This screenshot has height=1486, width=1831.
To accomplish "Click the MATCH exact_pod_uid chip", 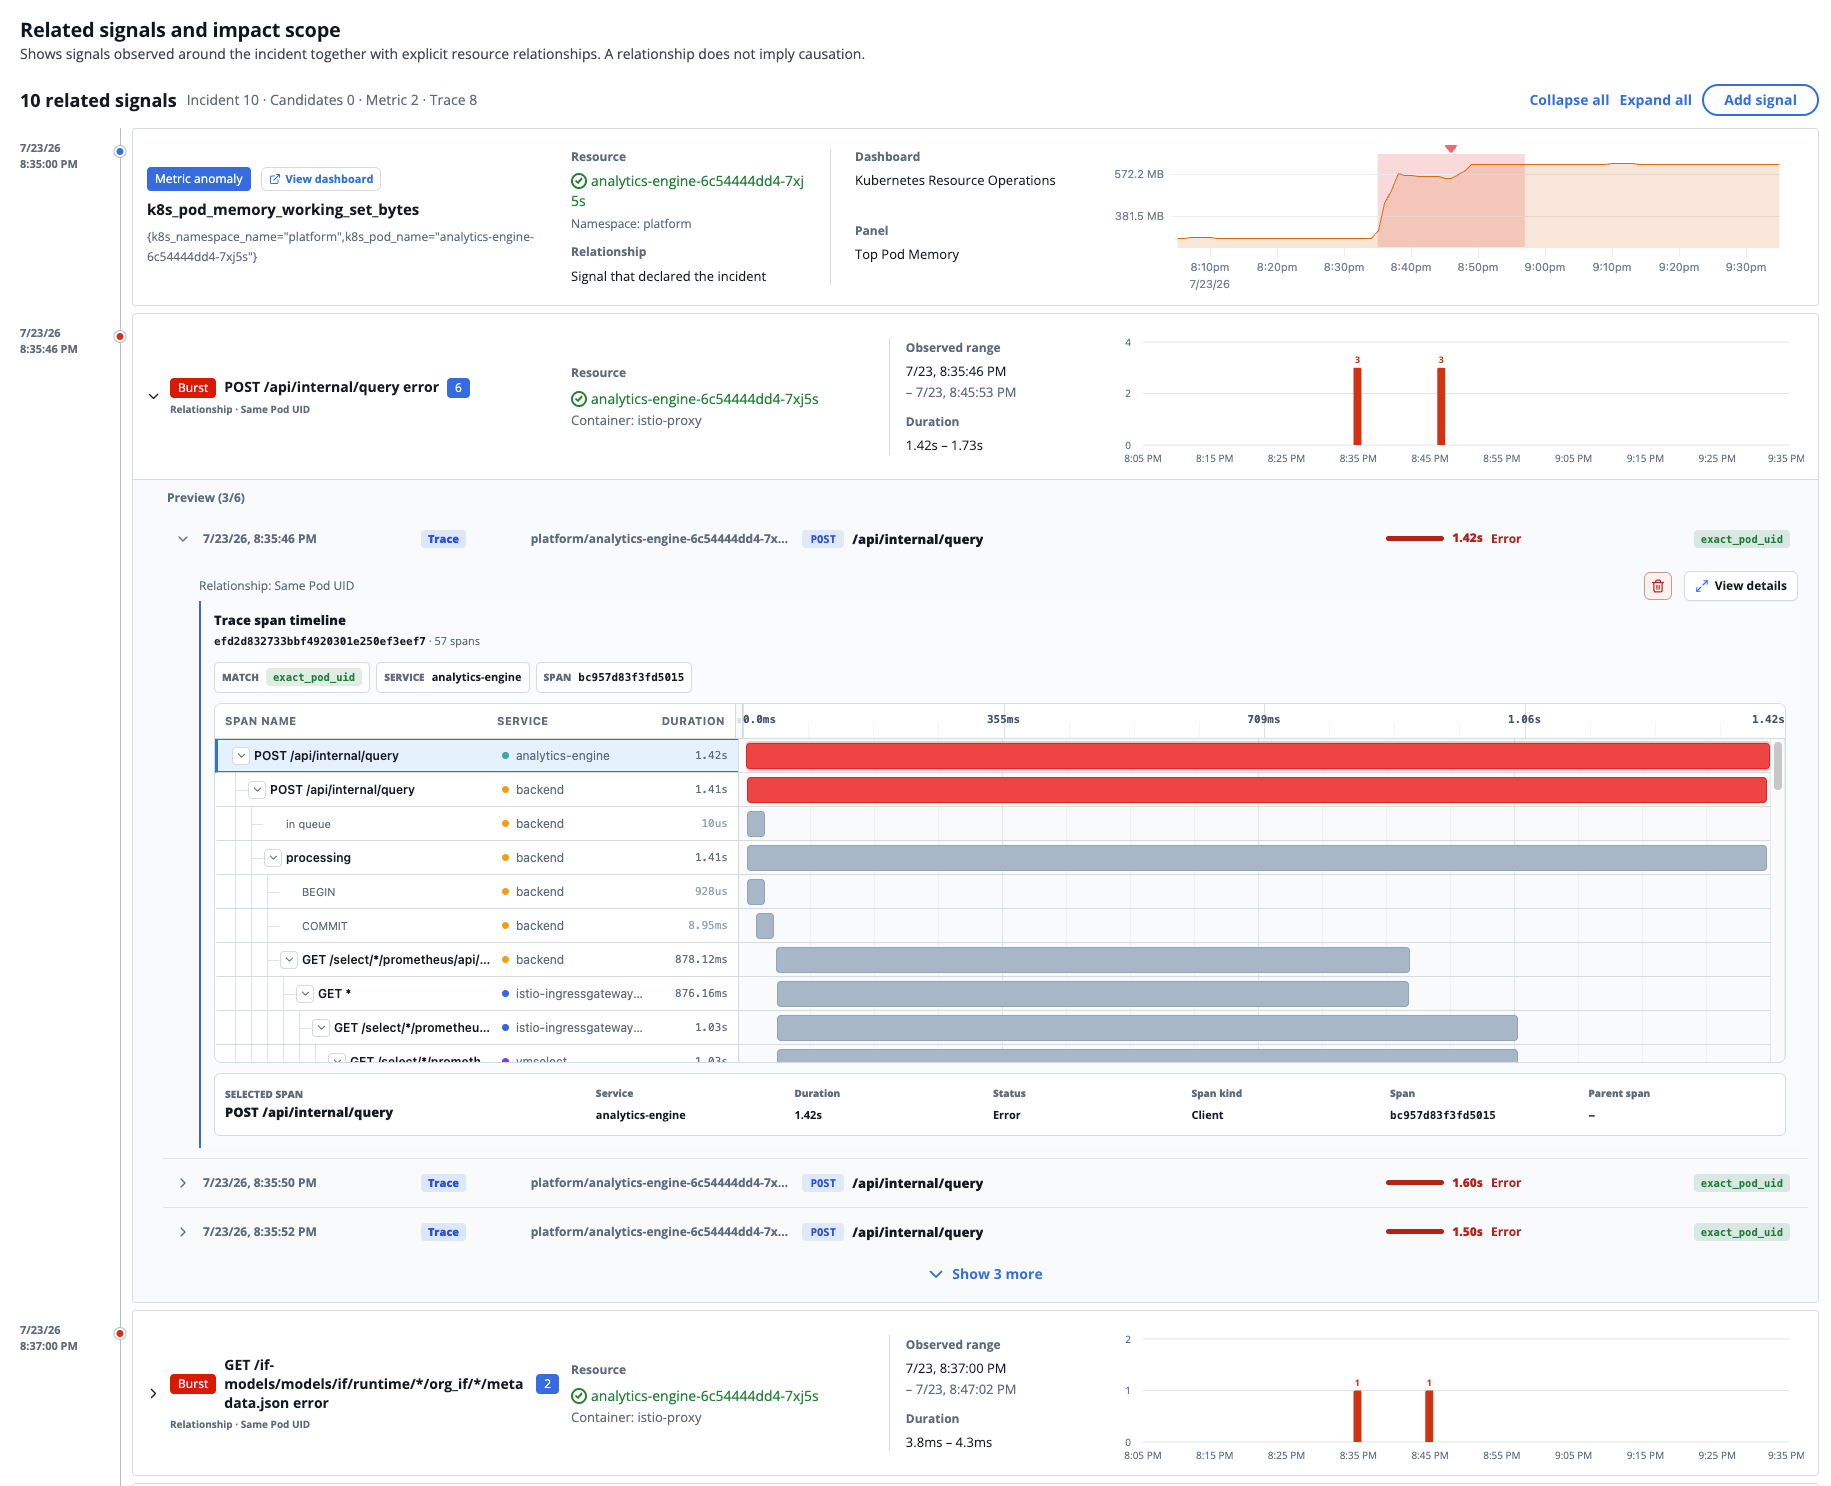I will click(292, 677).
